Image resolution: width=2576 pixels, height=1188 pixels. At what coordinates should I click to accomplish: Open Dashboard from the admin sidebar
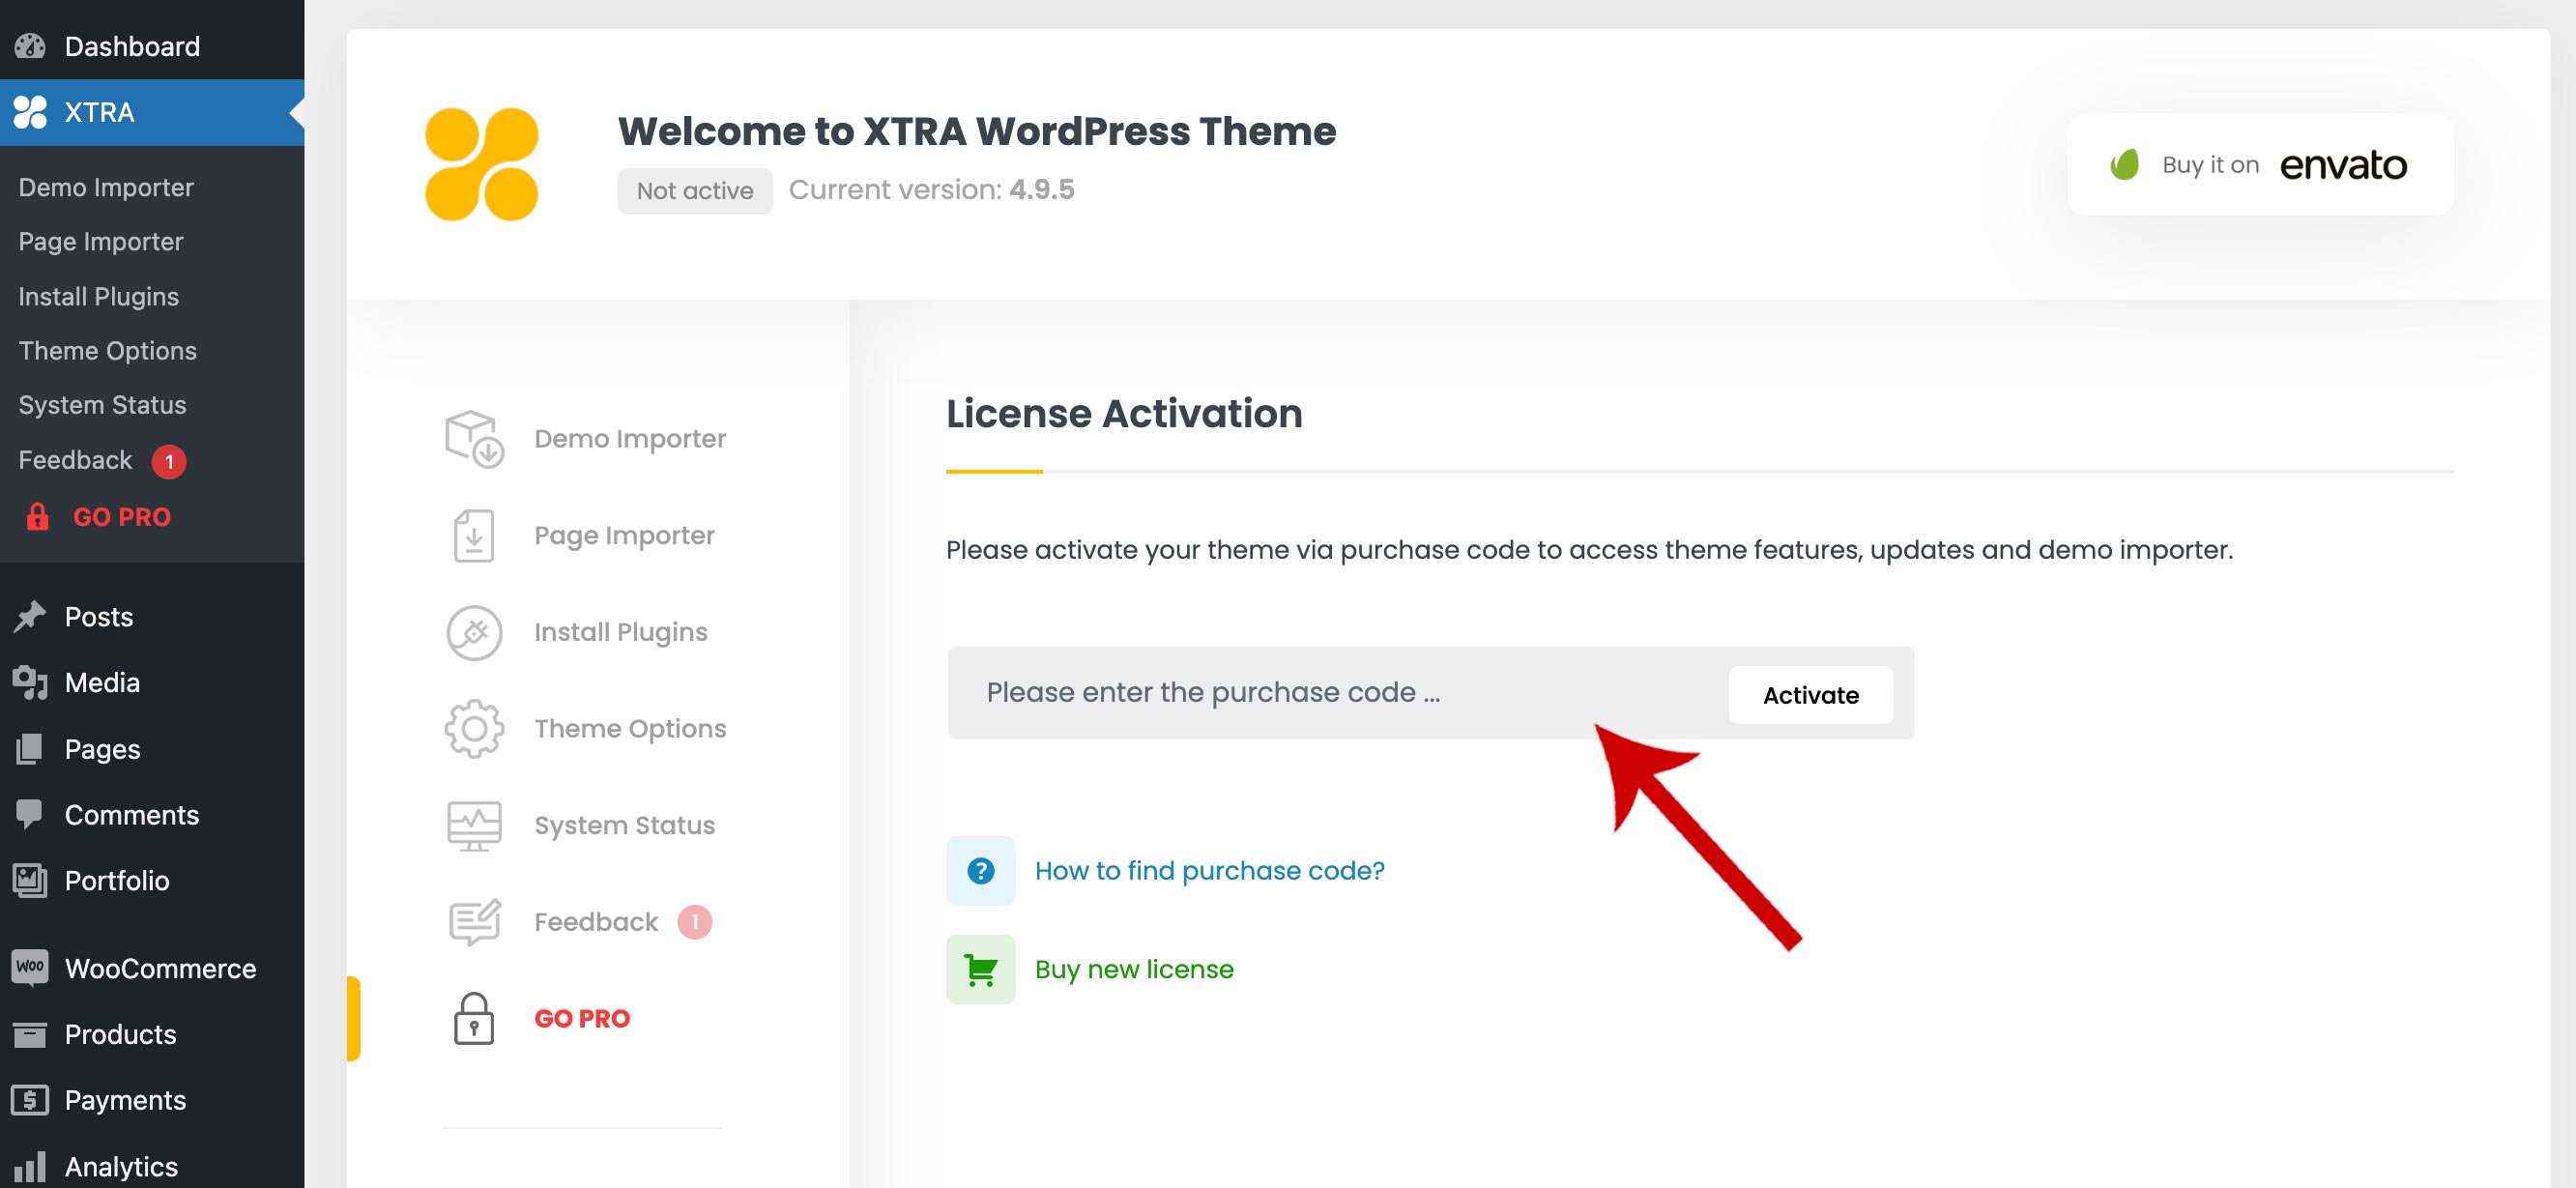pos(131,46)
